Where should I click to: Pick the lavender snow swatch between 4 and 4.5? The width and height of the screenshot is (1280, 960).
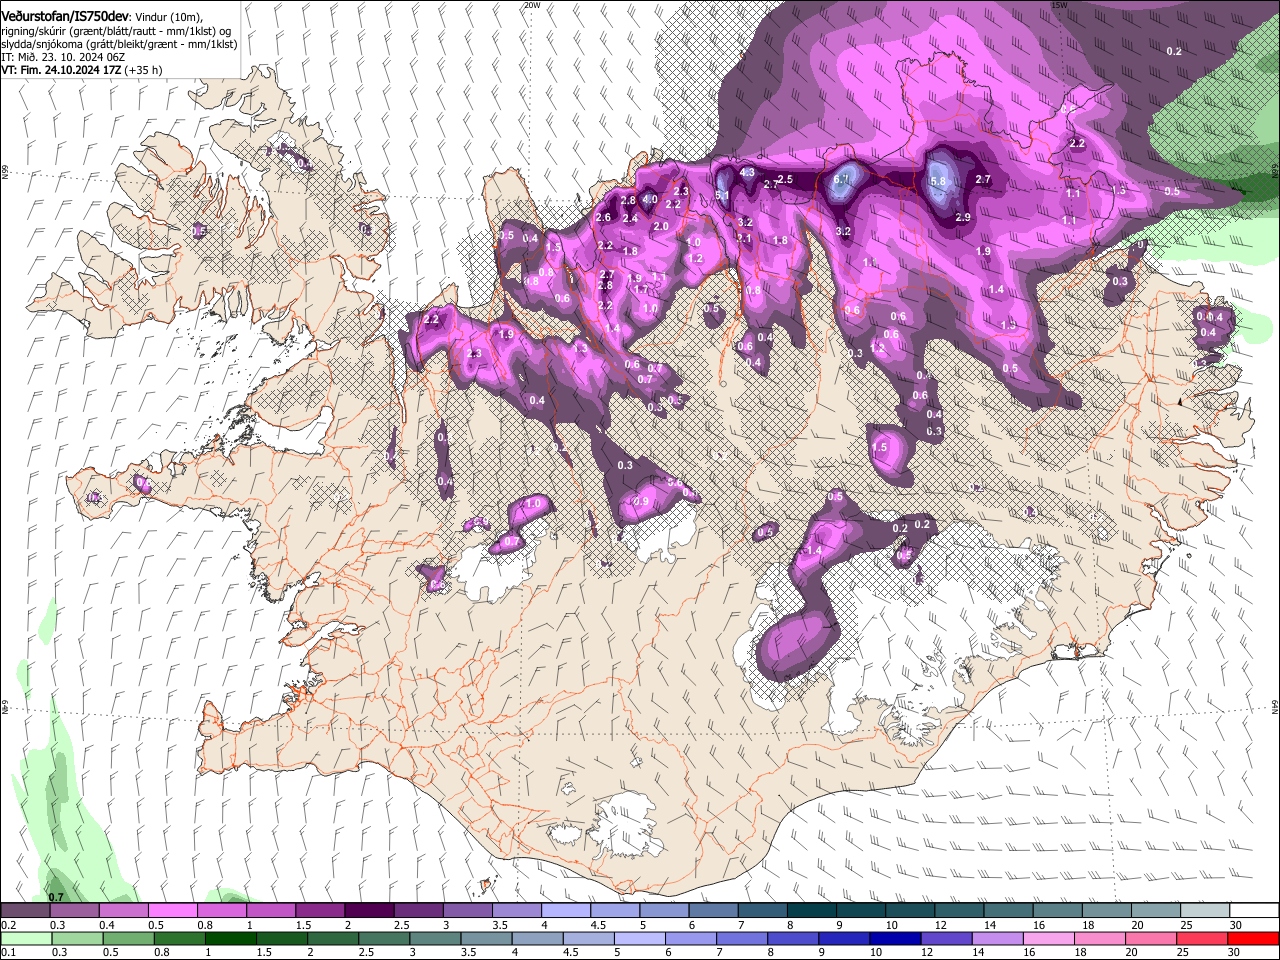564,911
